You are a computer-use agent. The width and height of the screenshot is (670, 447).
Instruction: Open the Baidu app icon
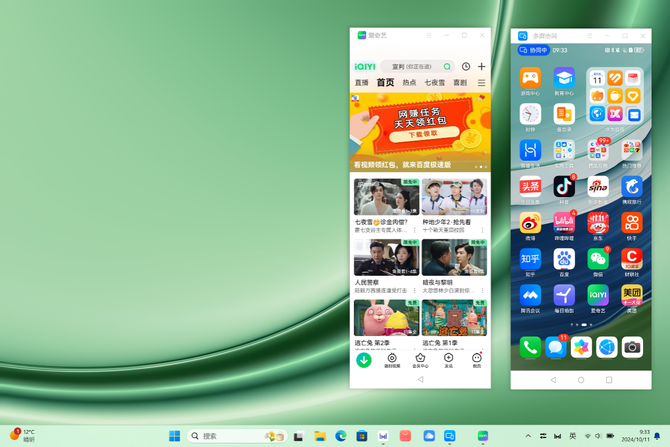click(x=564, y=258)
